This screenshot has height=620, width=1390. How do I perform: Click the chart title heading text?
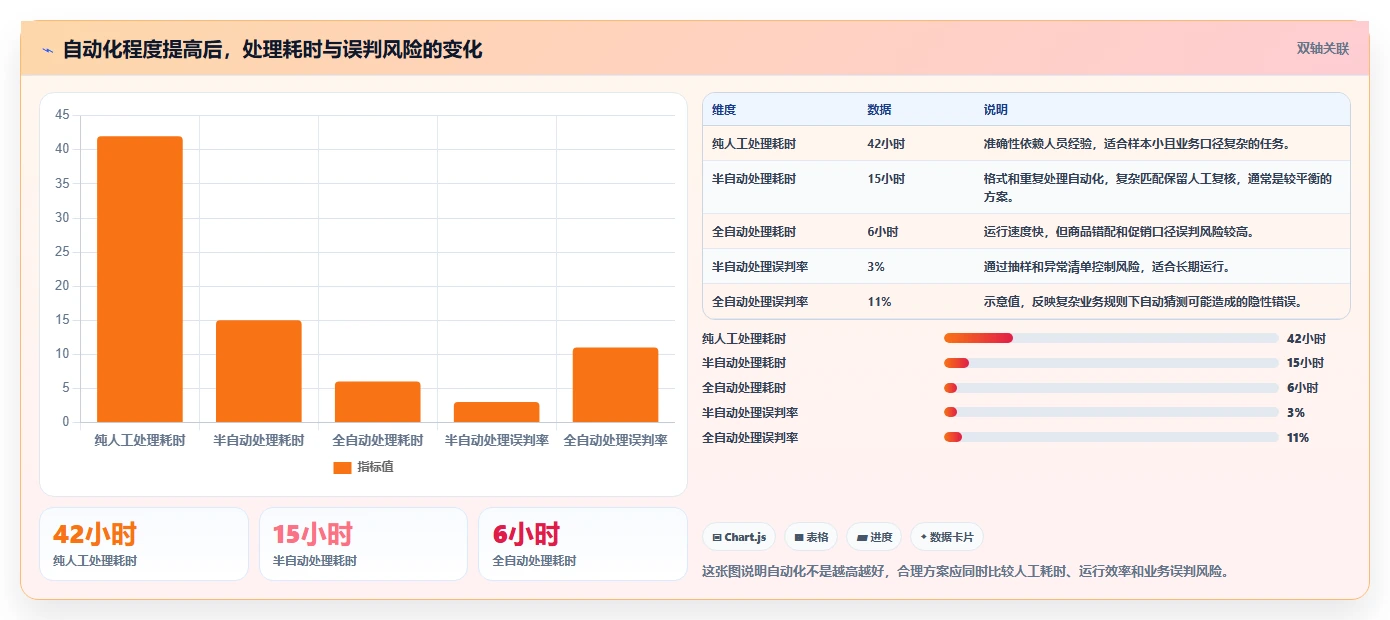pyautogui.click(x=272, y=49)
